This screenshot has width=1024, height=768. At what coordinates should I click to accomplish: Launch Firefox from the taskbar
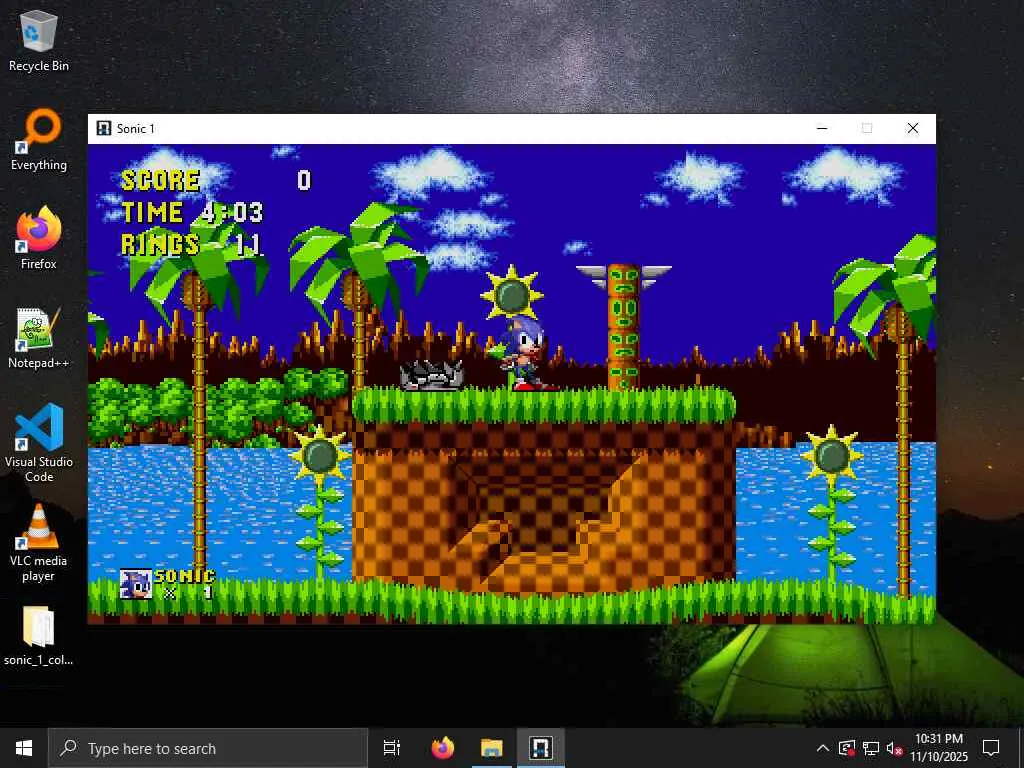(443, 748)
